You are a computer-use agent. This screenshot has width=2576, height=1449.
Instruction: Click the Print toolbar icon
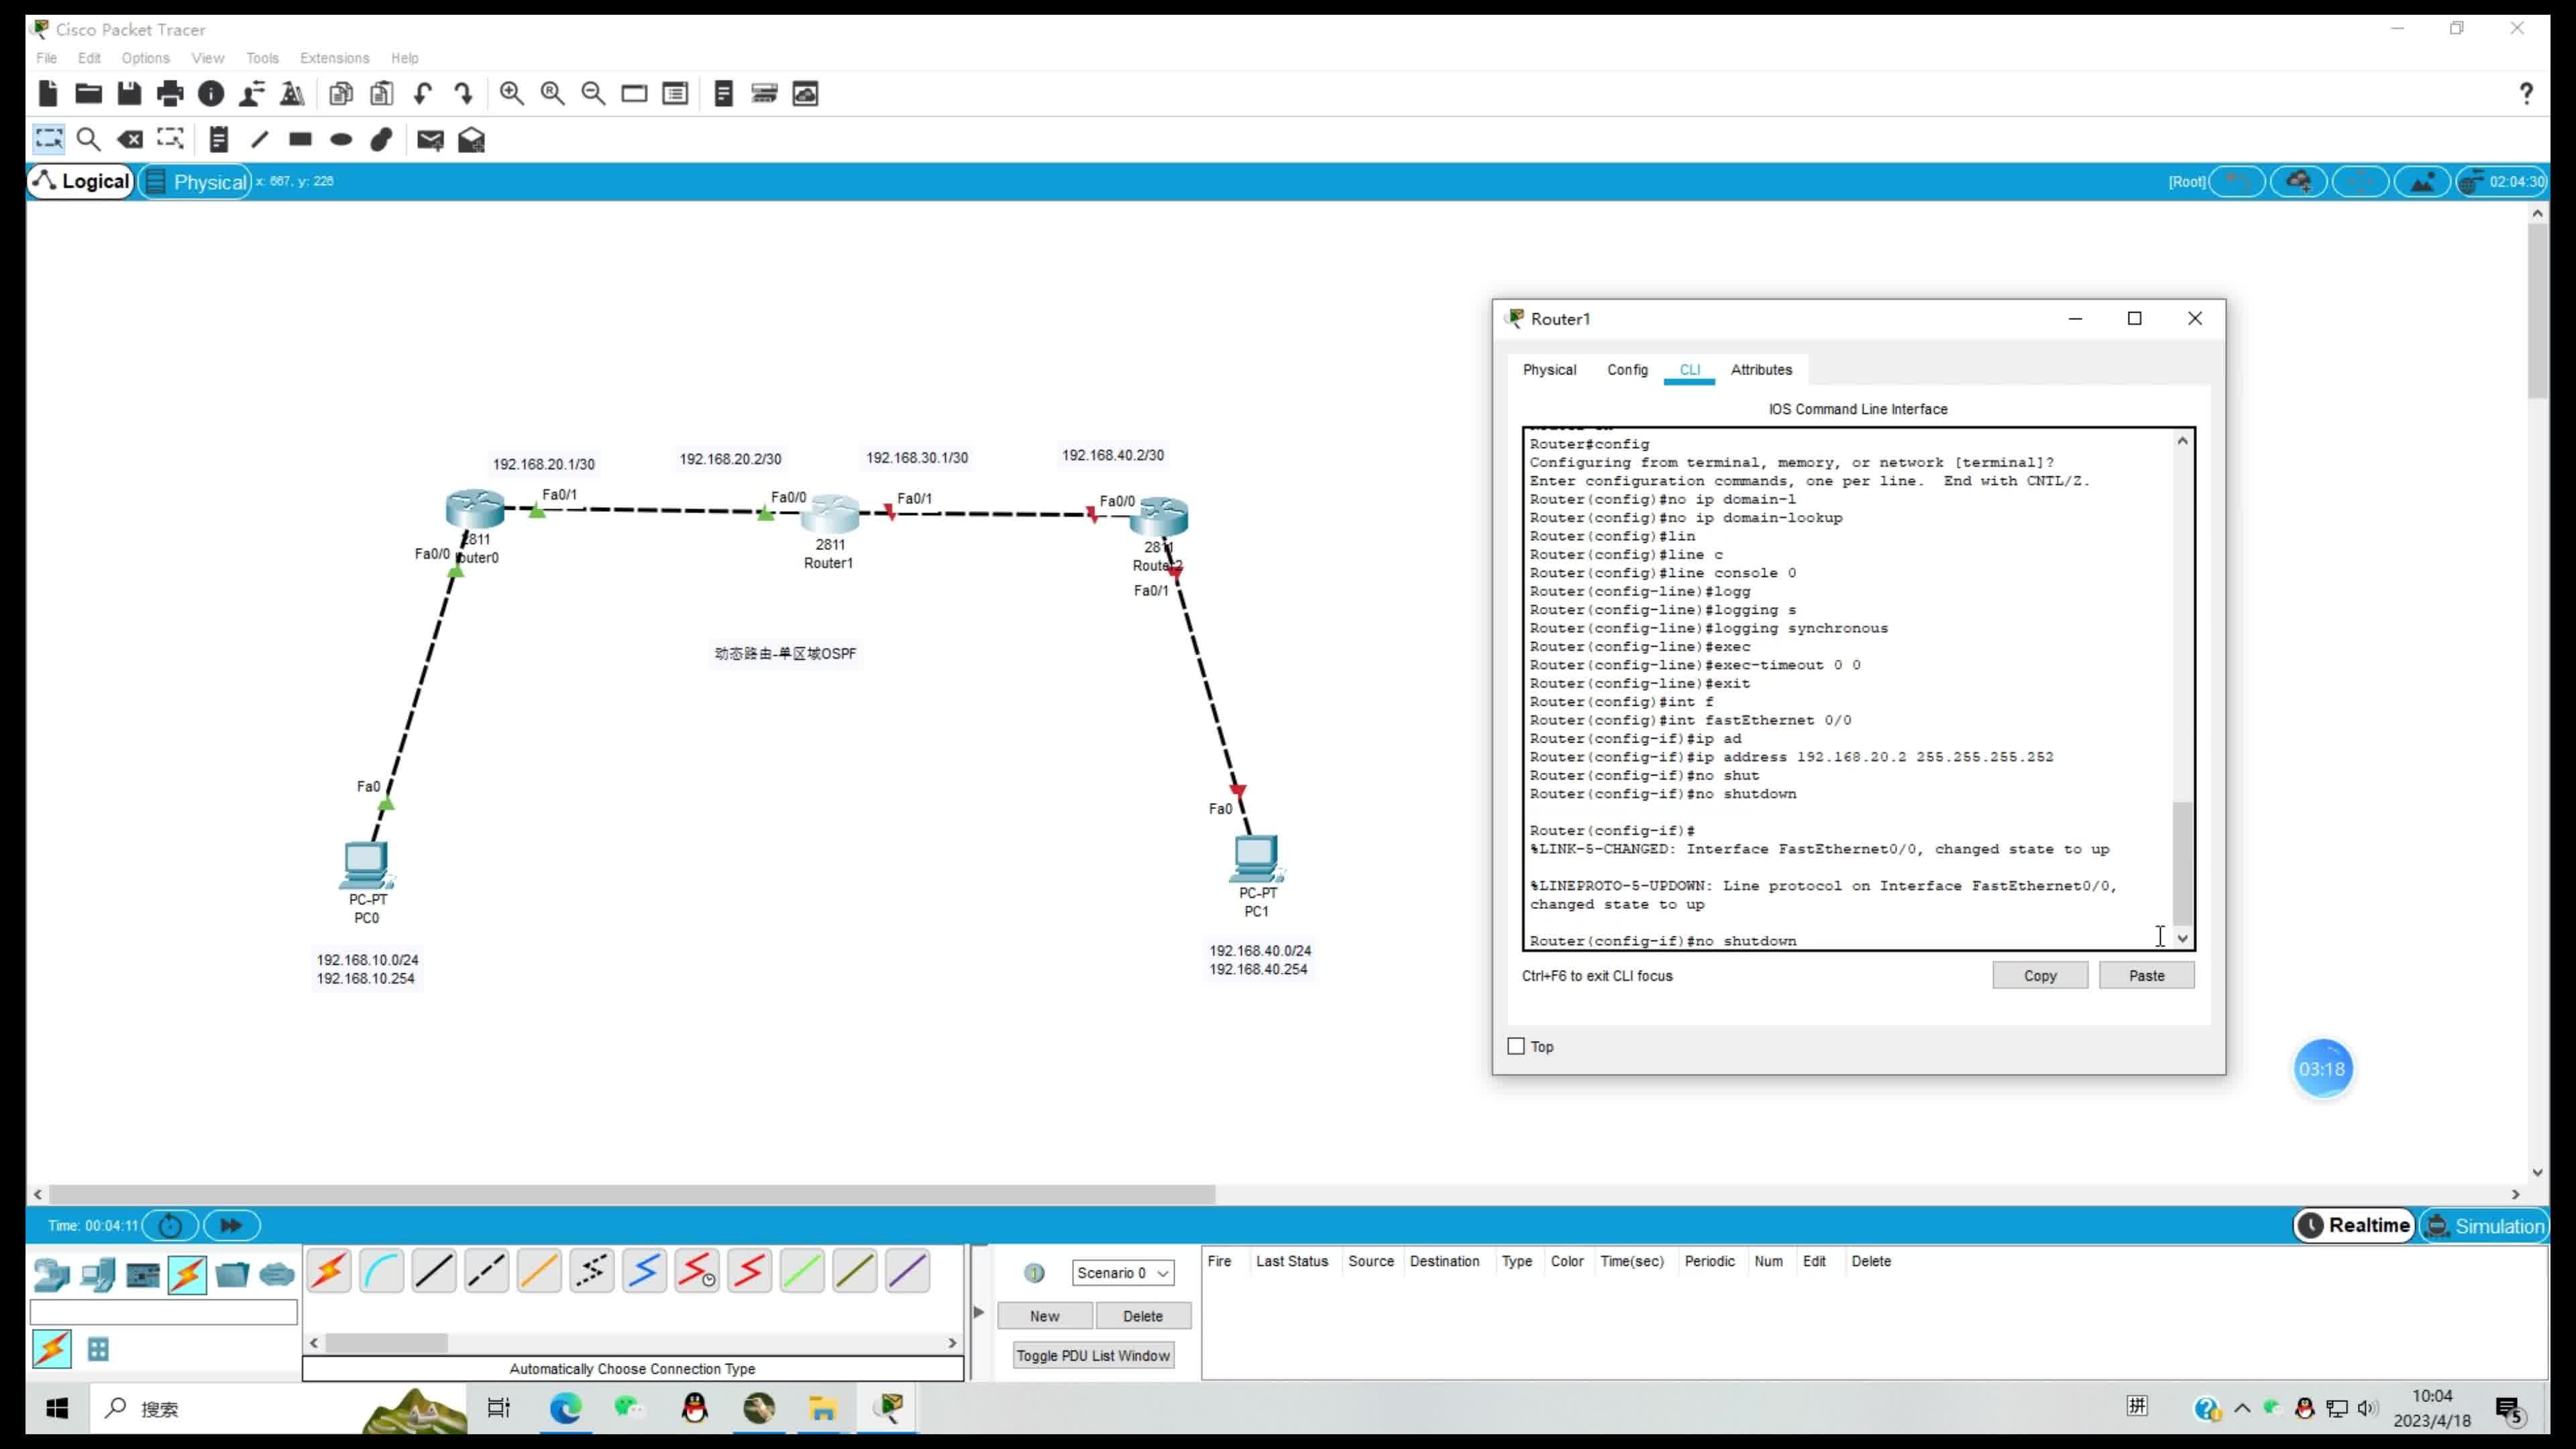click(170, 94)
